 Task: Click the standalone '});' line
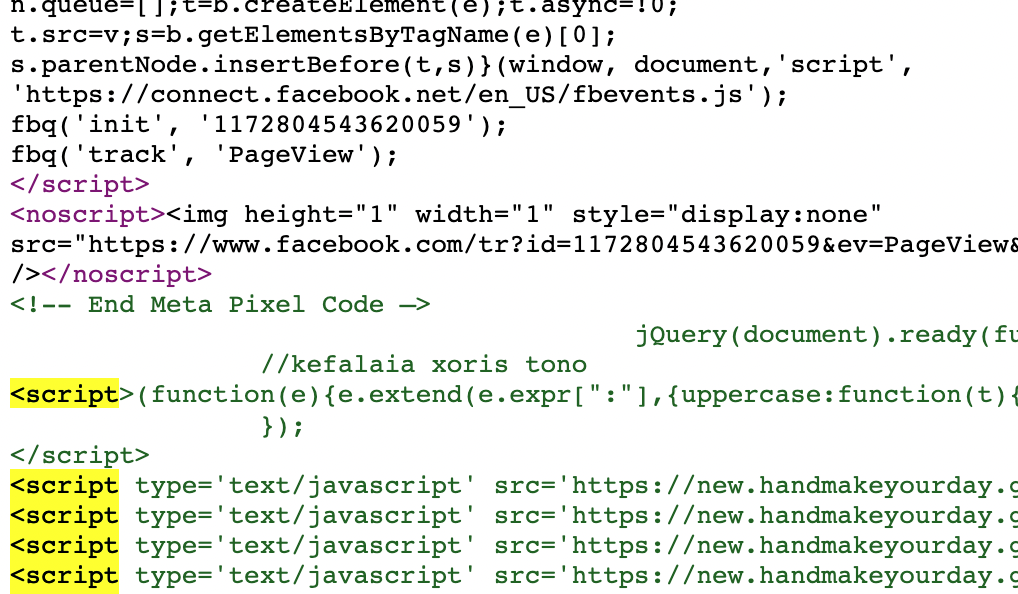point(282,427)
